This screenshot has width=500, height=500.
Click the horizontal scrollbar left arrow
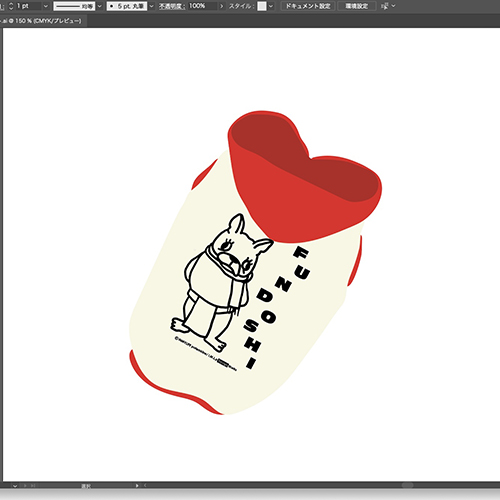(145, 486)
